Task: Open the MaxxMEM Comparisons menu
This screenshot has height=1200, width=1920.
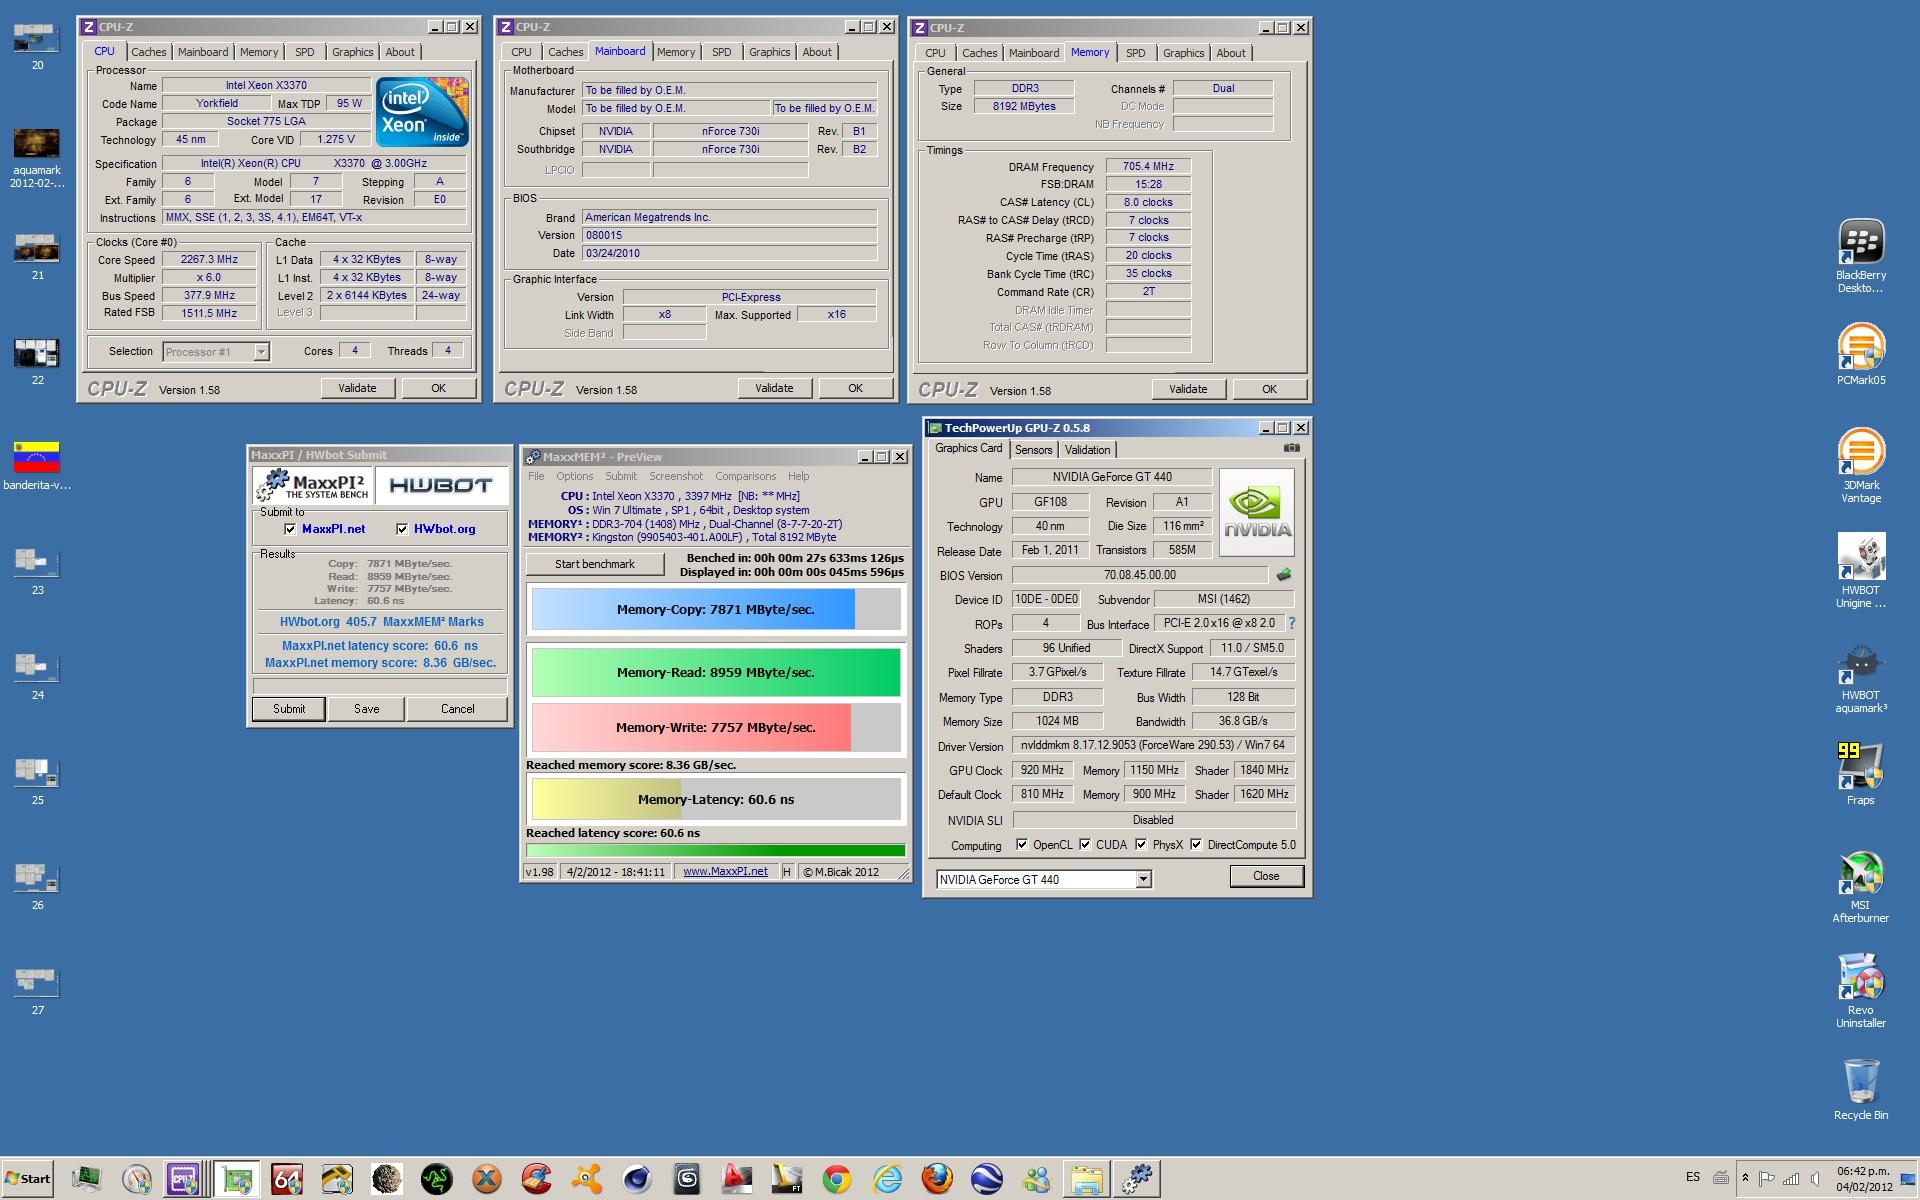Action: point(745,476)
